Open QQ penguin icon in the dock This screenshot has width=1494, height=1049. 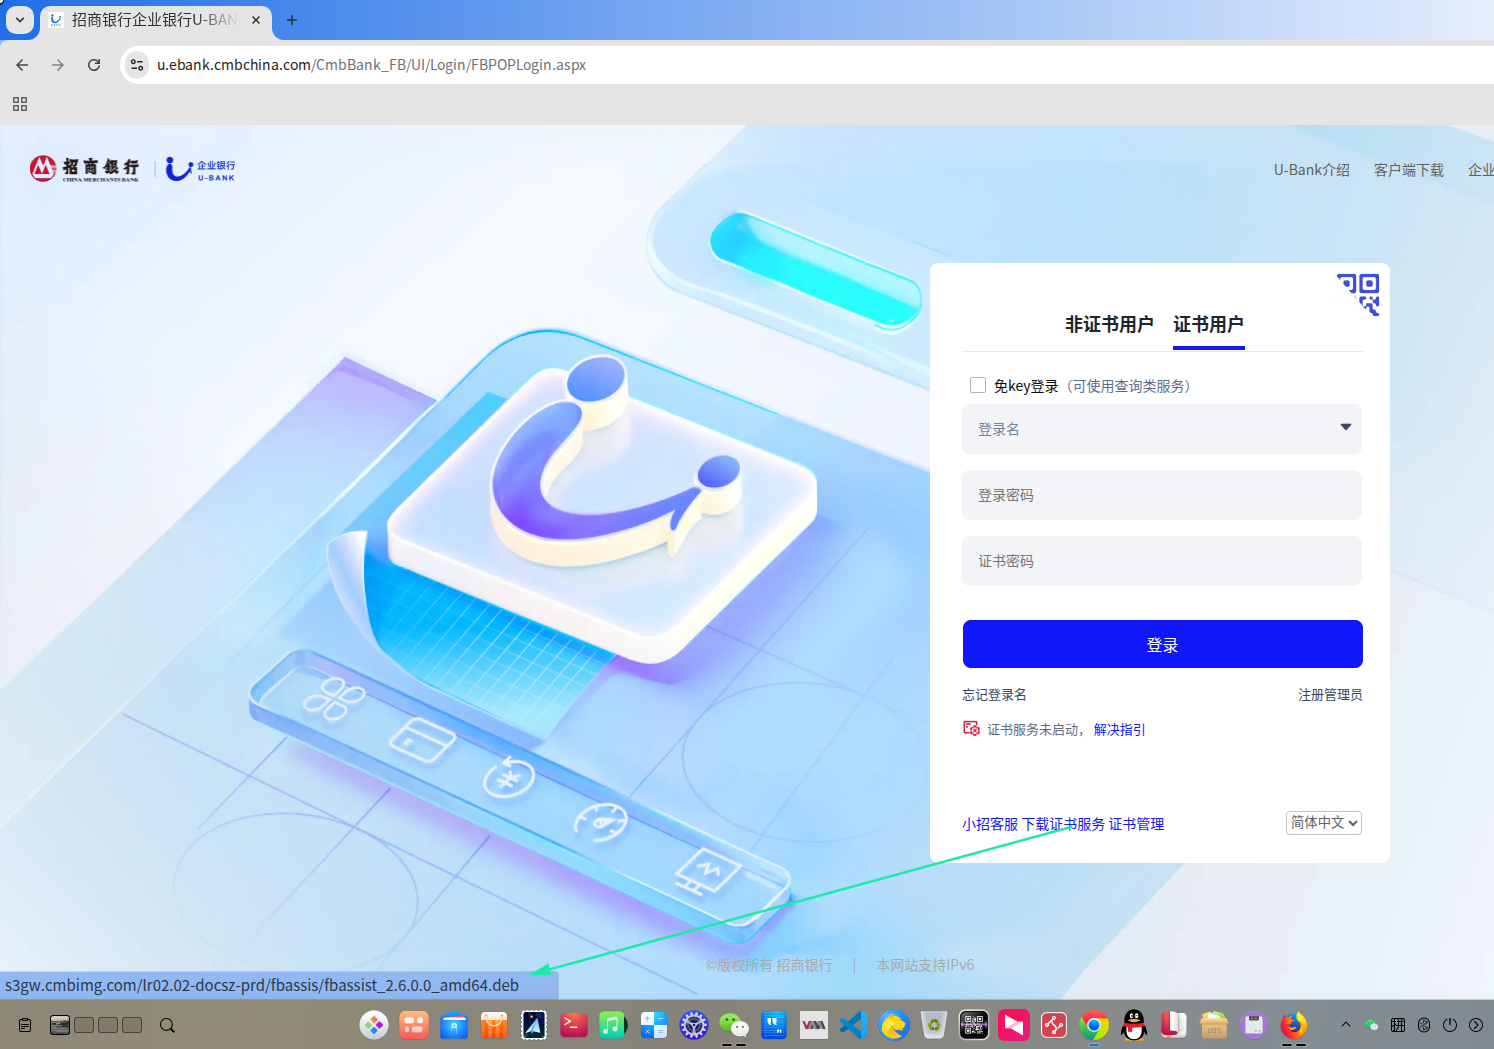point(1134,1025)
